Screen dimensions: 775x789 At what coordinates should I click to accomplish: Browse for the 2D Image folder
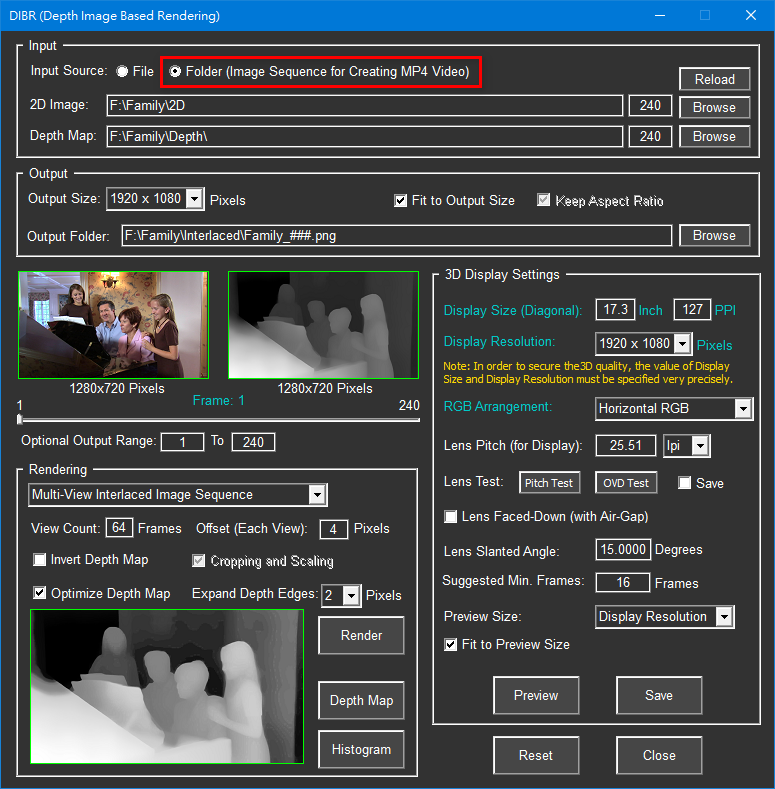715,108
